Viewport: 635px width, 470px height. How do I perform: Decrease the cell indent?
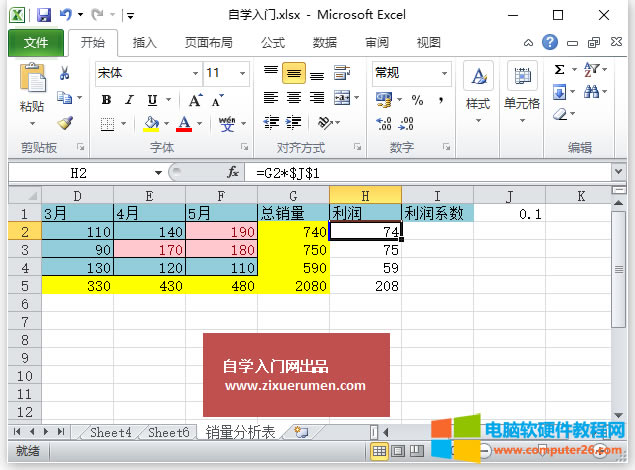point(271,122)
